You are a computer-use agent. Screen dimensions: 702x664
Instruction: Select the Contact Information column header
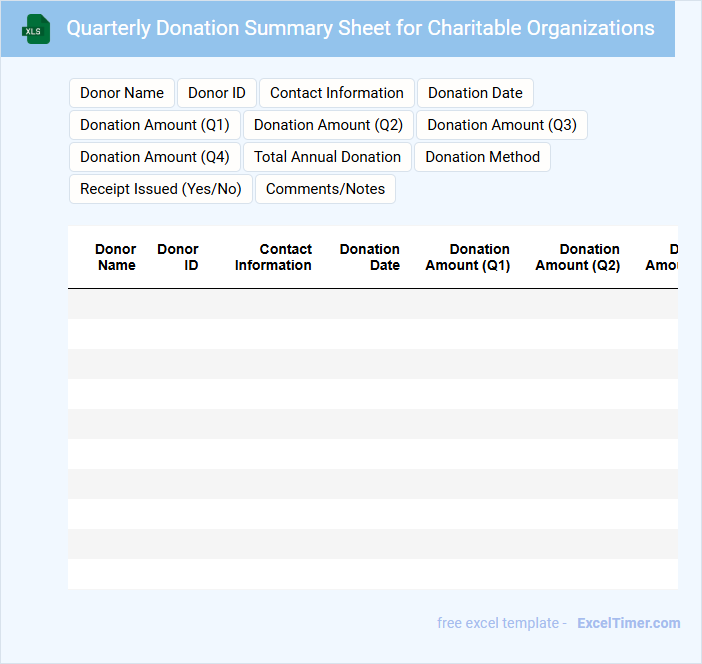click(x=273, y=257)
